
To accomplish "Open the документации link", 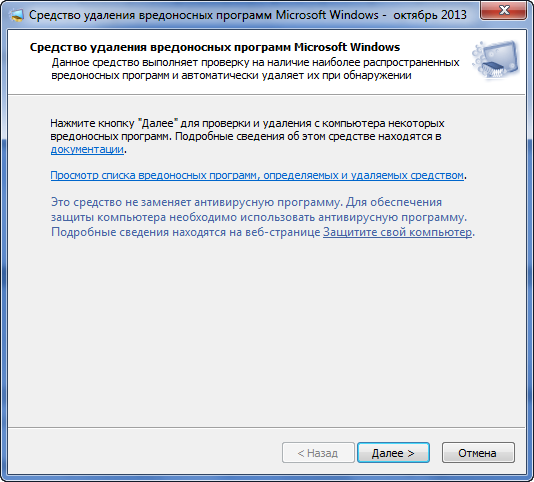I will [x=87, y=150].
